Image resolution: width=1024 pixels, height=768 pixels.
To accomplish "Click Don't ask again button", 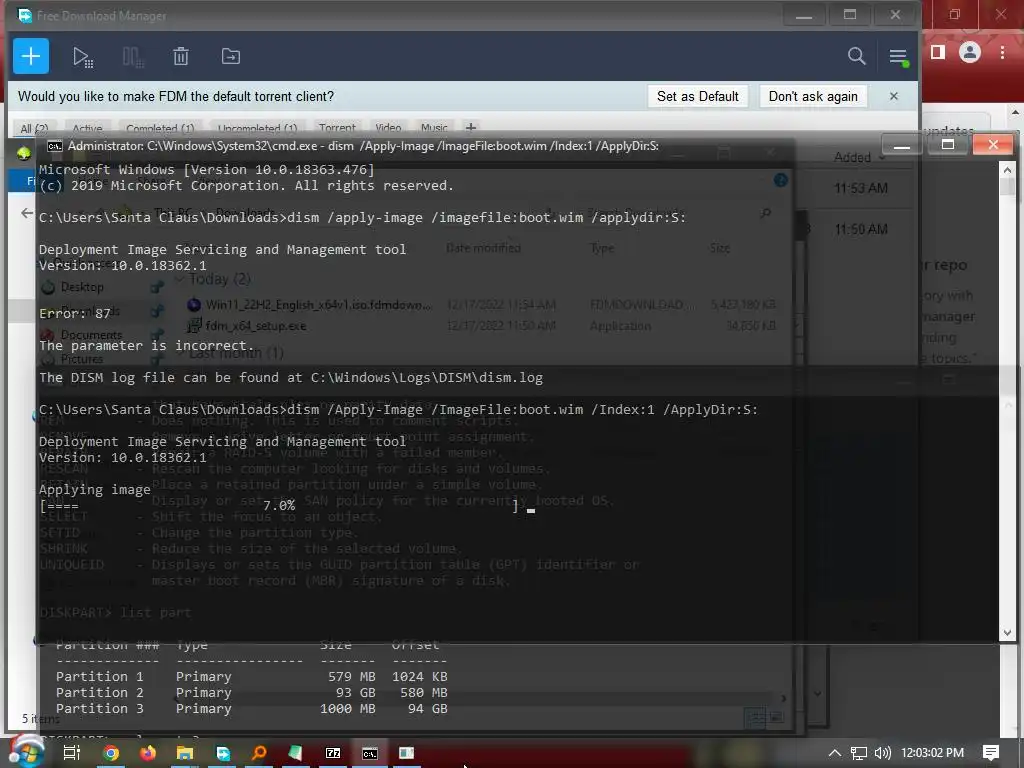I will 813,97.
